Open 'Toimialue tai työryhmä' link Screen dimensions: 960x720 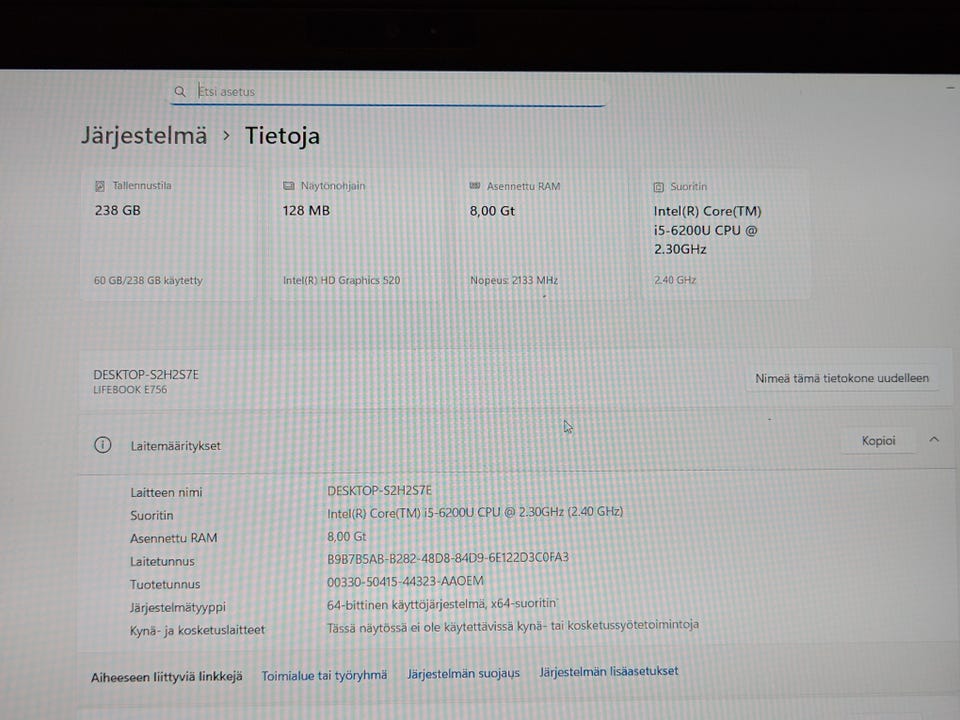324,675
